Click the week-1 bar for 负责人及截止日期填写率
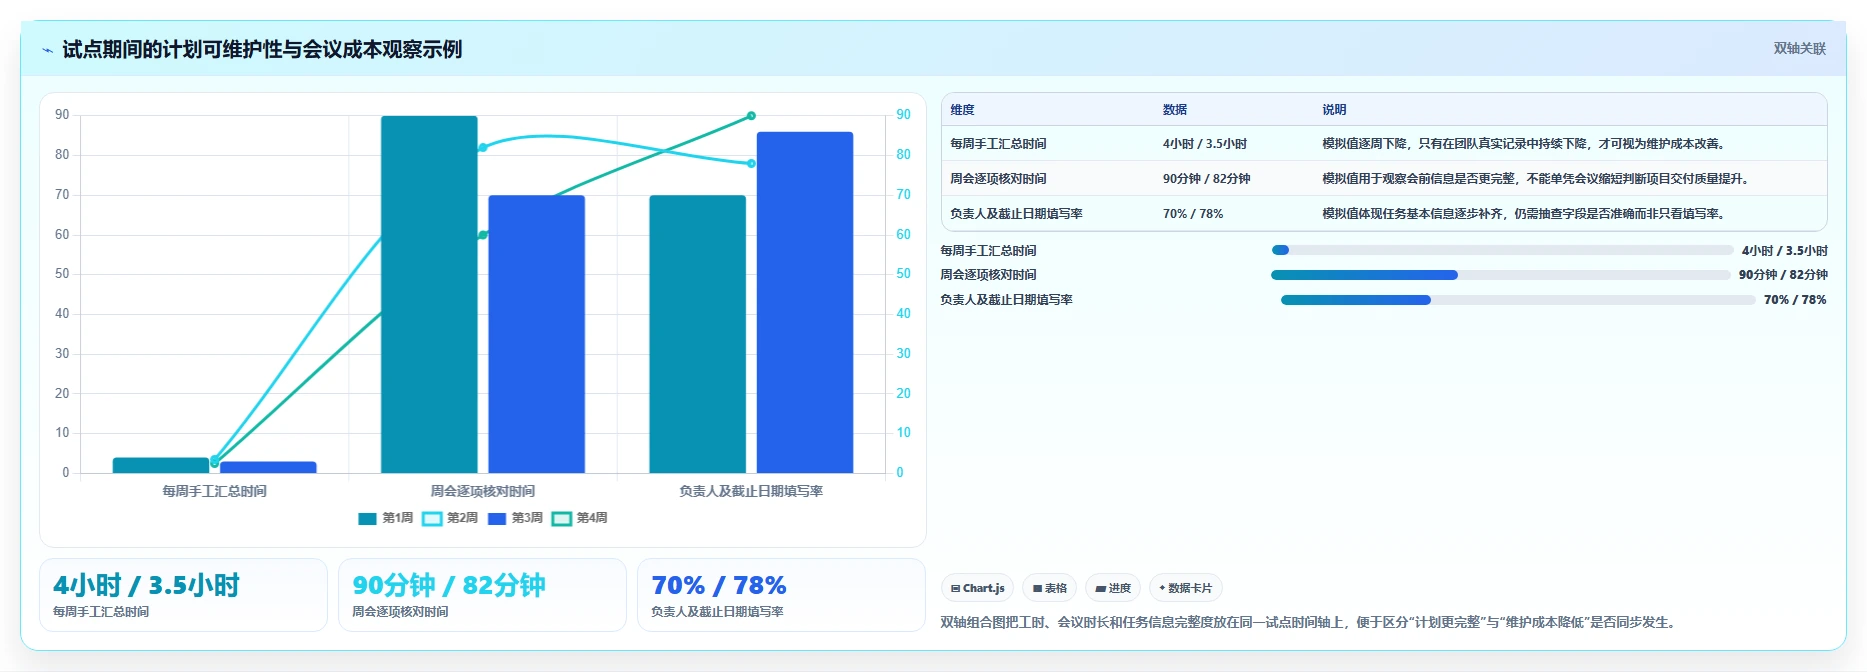Screen dimensions: 1867x672 pos(697,334)
